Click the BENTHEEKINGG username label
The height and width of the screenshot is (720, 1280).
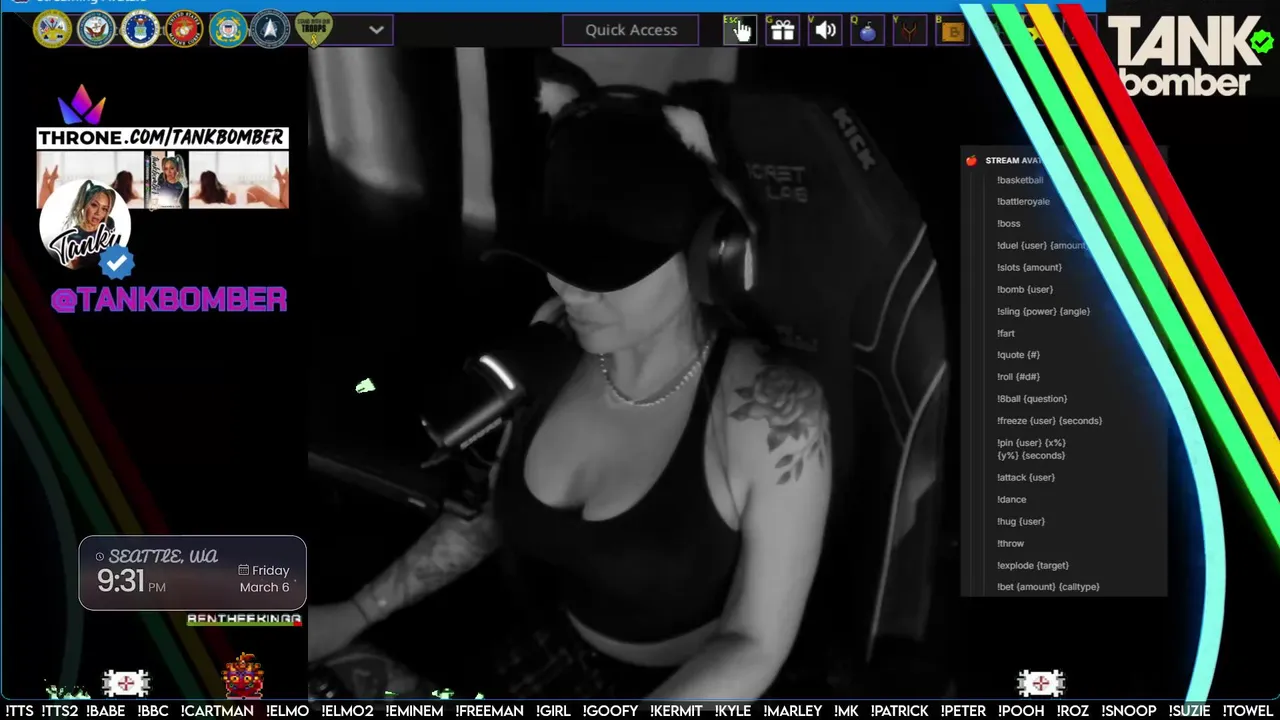pos(244,619)
